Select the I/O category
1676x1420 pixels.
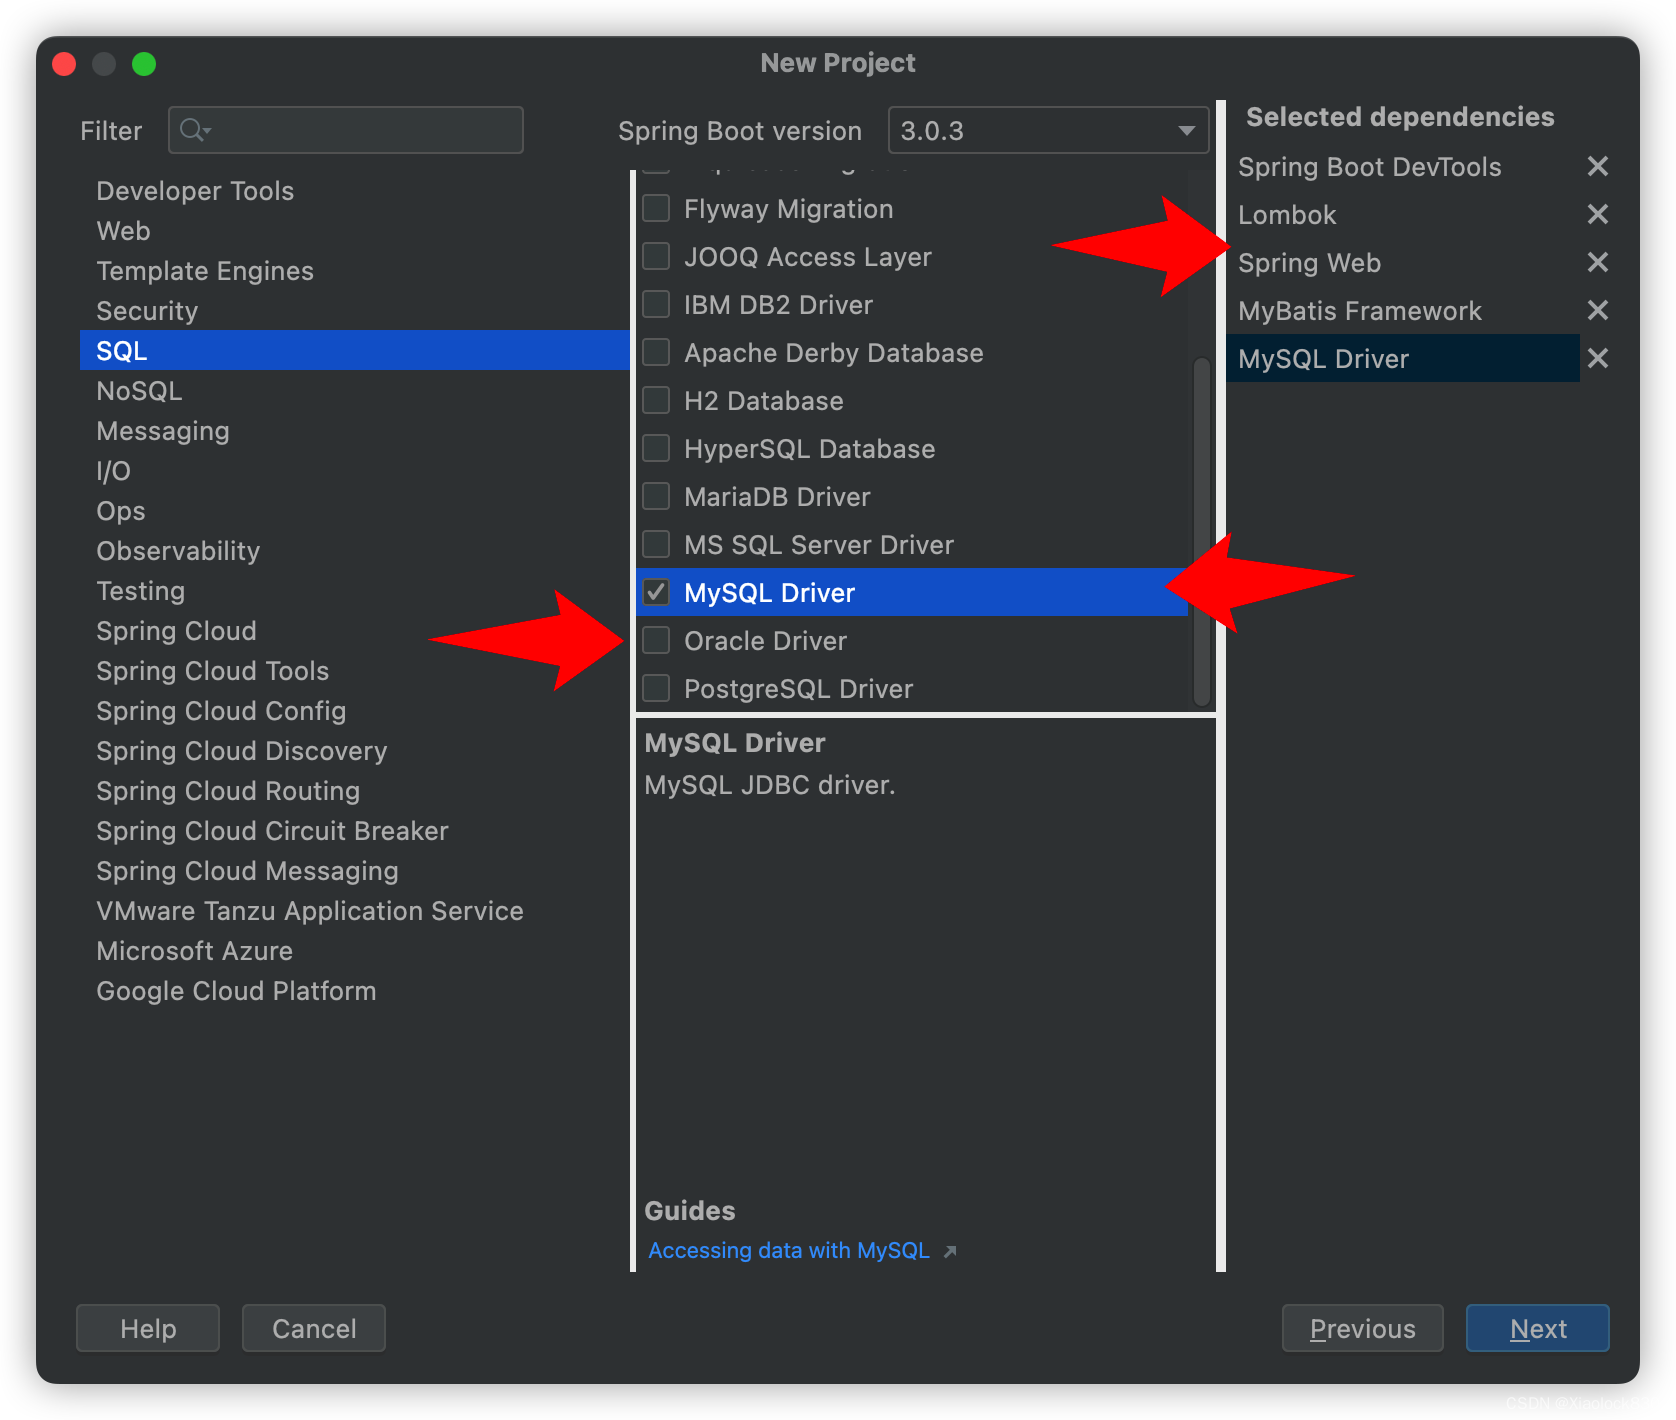click(x=355, y=470)
